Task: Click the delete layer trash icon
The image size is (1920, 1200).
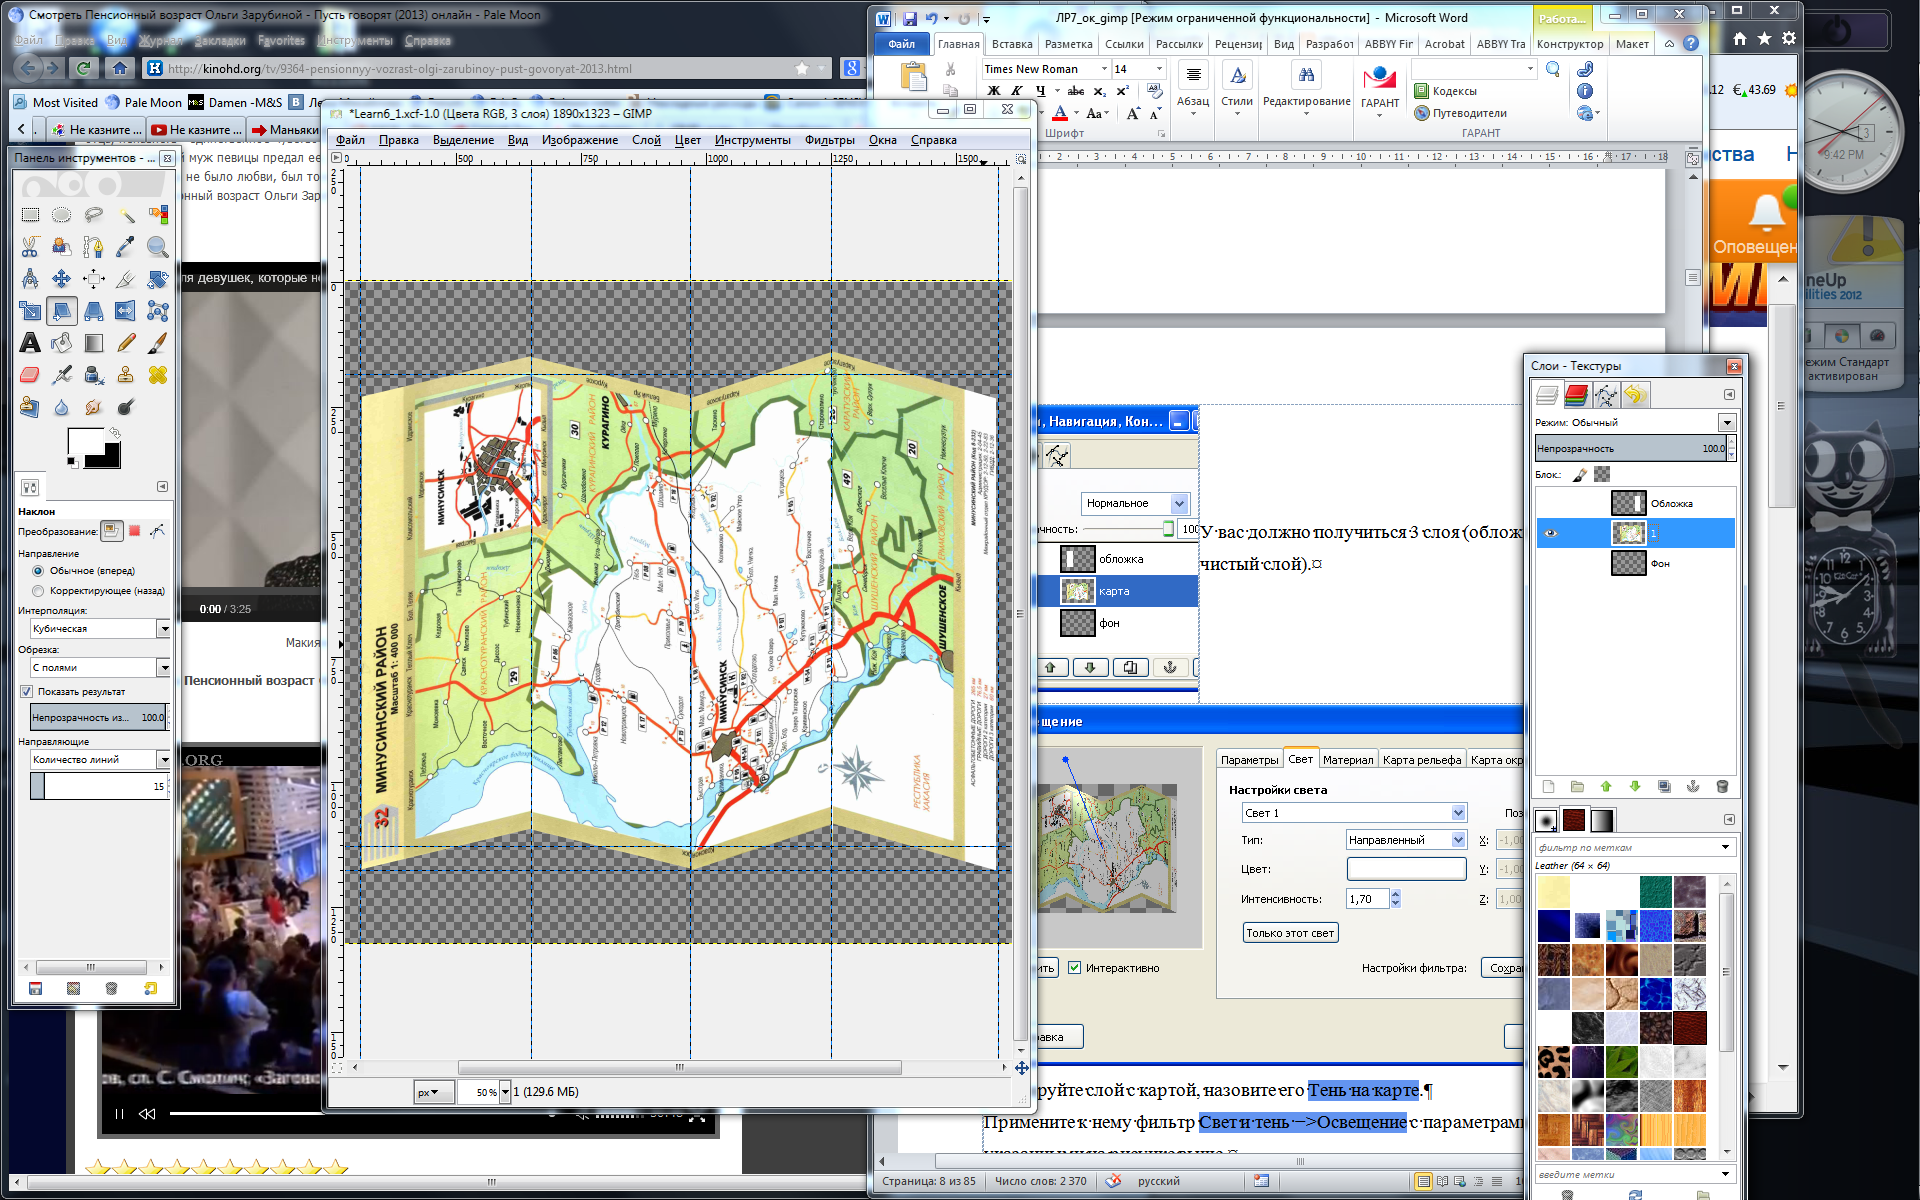Action: [1722, 787]
